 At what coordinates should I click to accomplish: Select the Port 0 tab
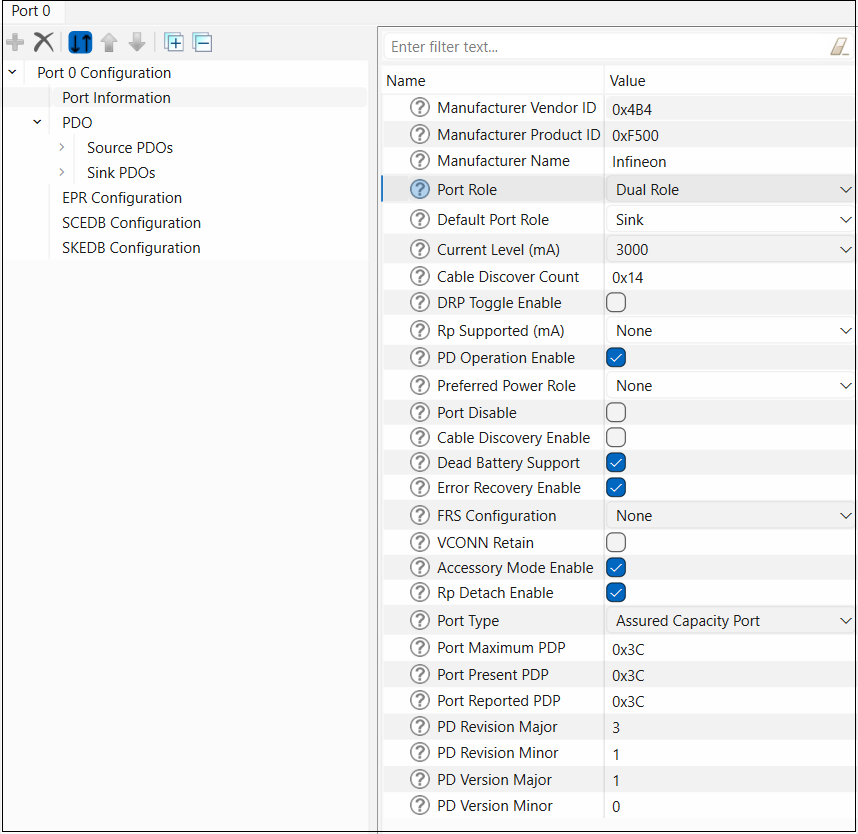pyautogui.click(x=31, y=11)
